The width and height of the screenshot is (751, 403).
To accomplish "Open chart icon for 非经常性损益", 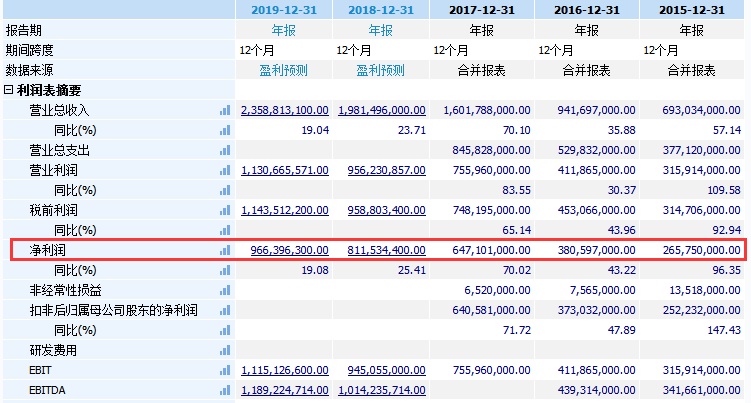I will tap(225, 290).
